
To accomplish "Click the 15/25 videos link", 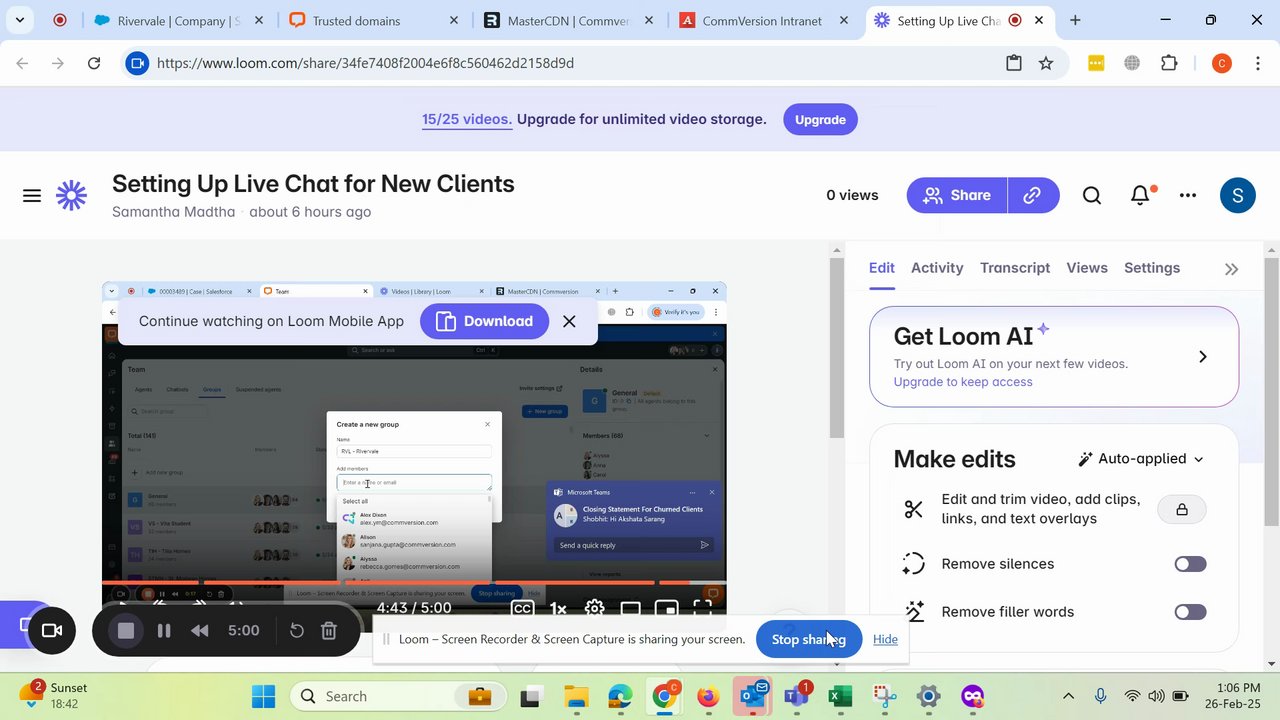I will [x=467, y=119].
